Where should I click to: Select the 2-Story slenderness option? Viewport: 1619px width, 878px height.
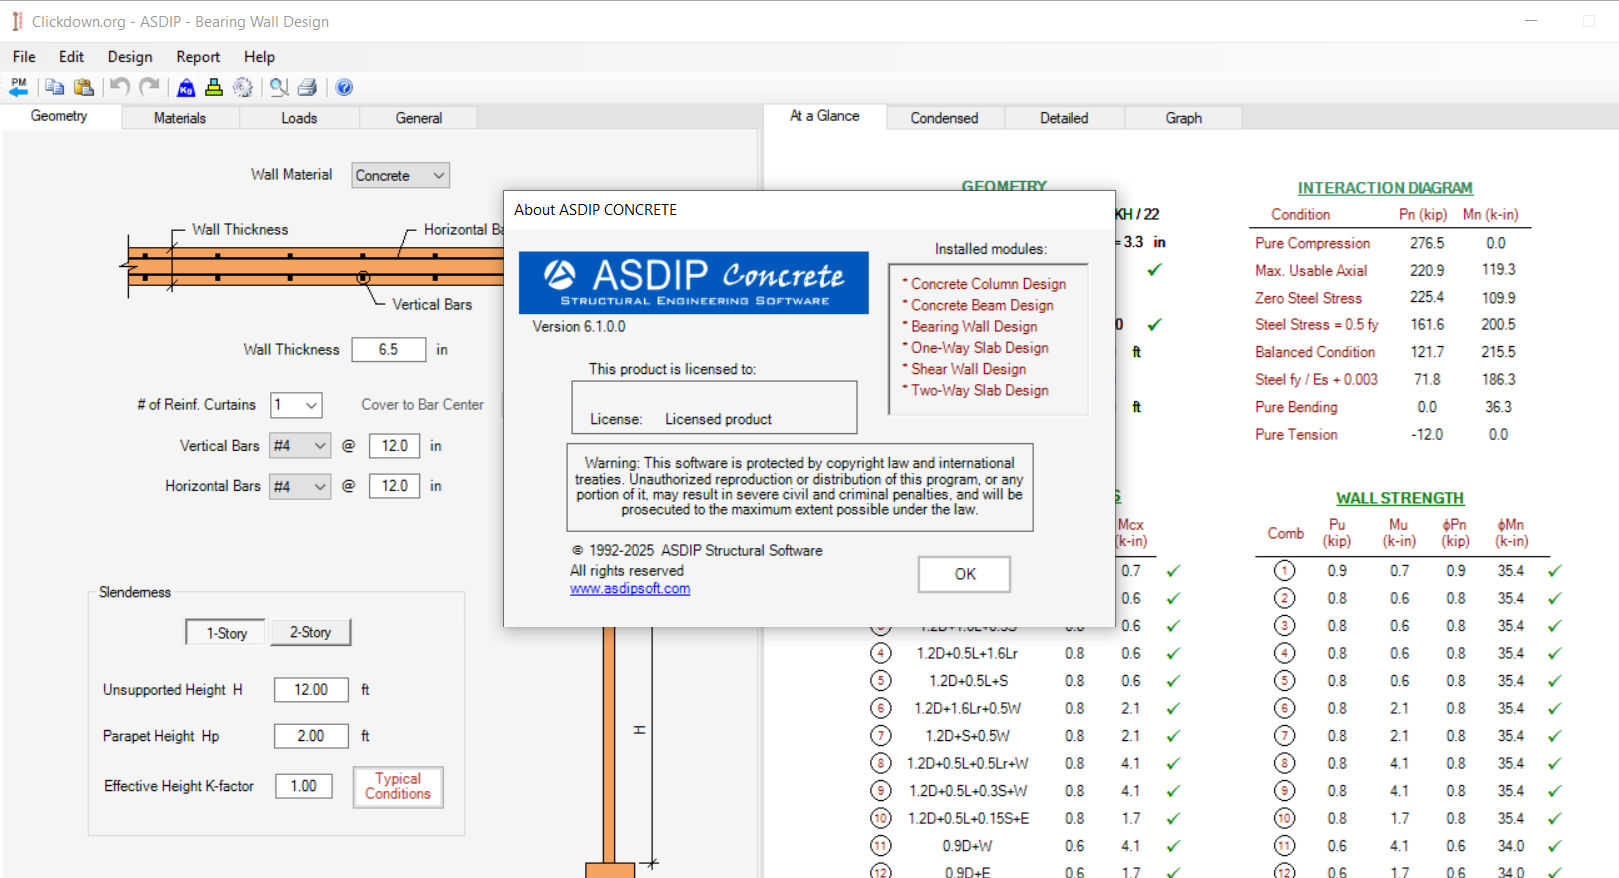point(311,632)
